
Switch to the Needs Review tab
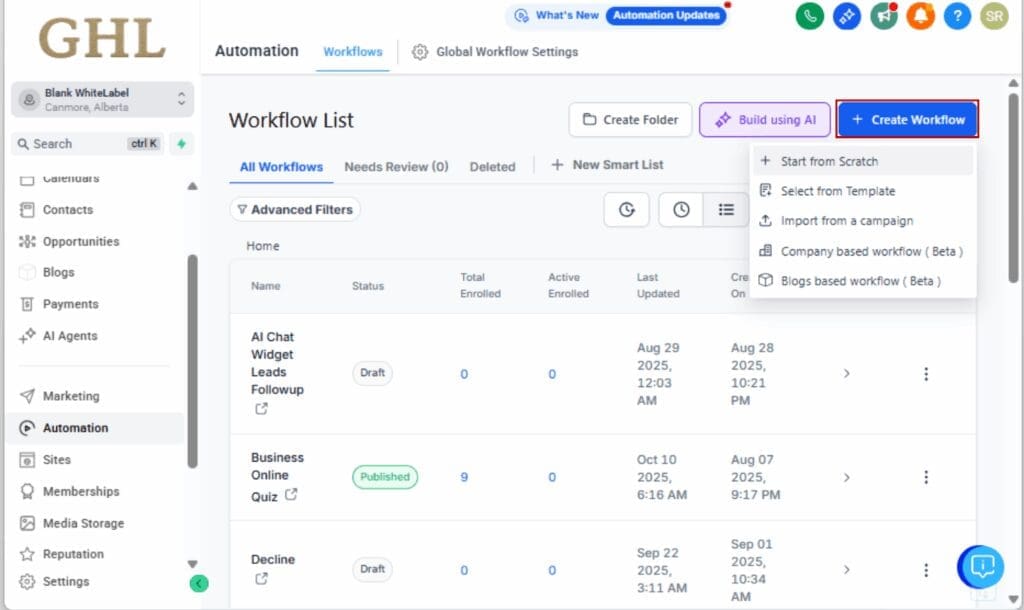pos(396,166)
